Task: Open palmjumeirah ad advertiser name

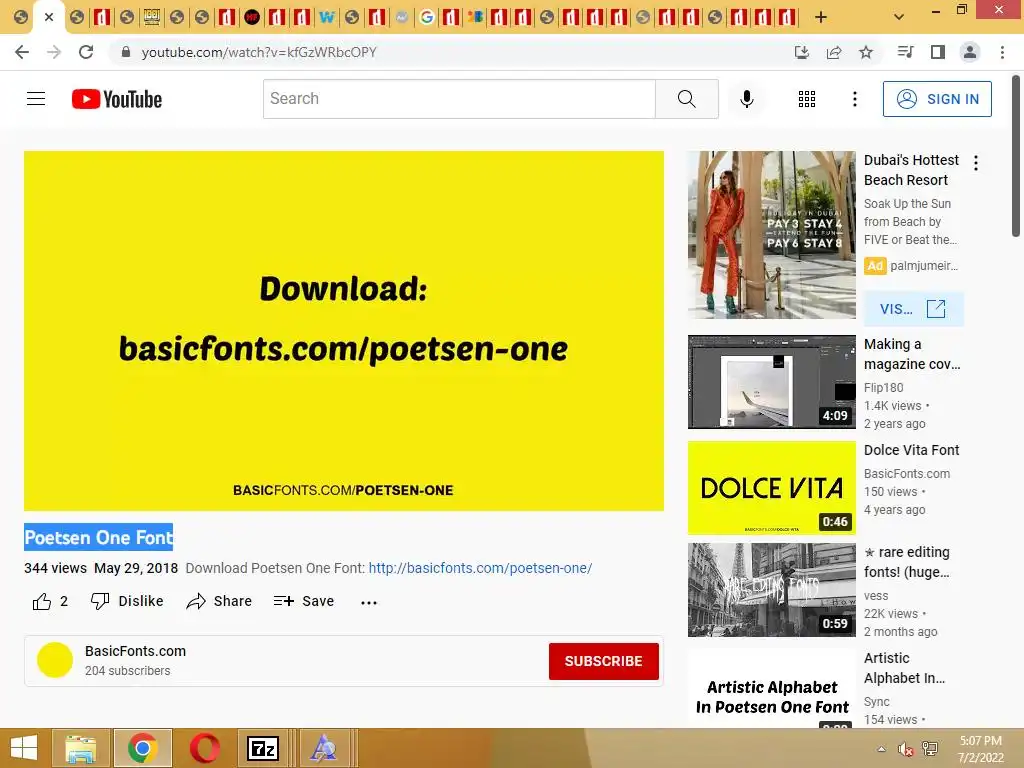Action: (x=923, y=266)
